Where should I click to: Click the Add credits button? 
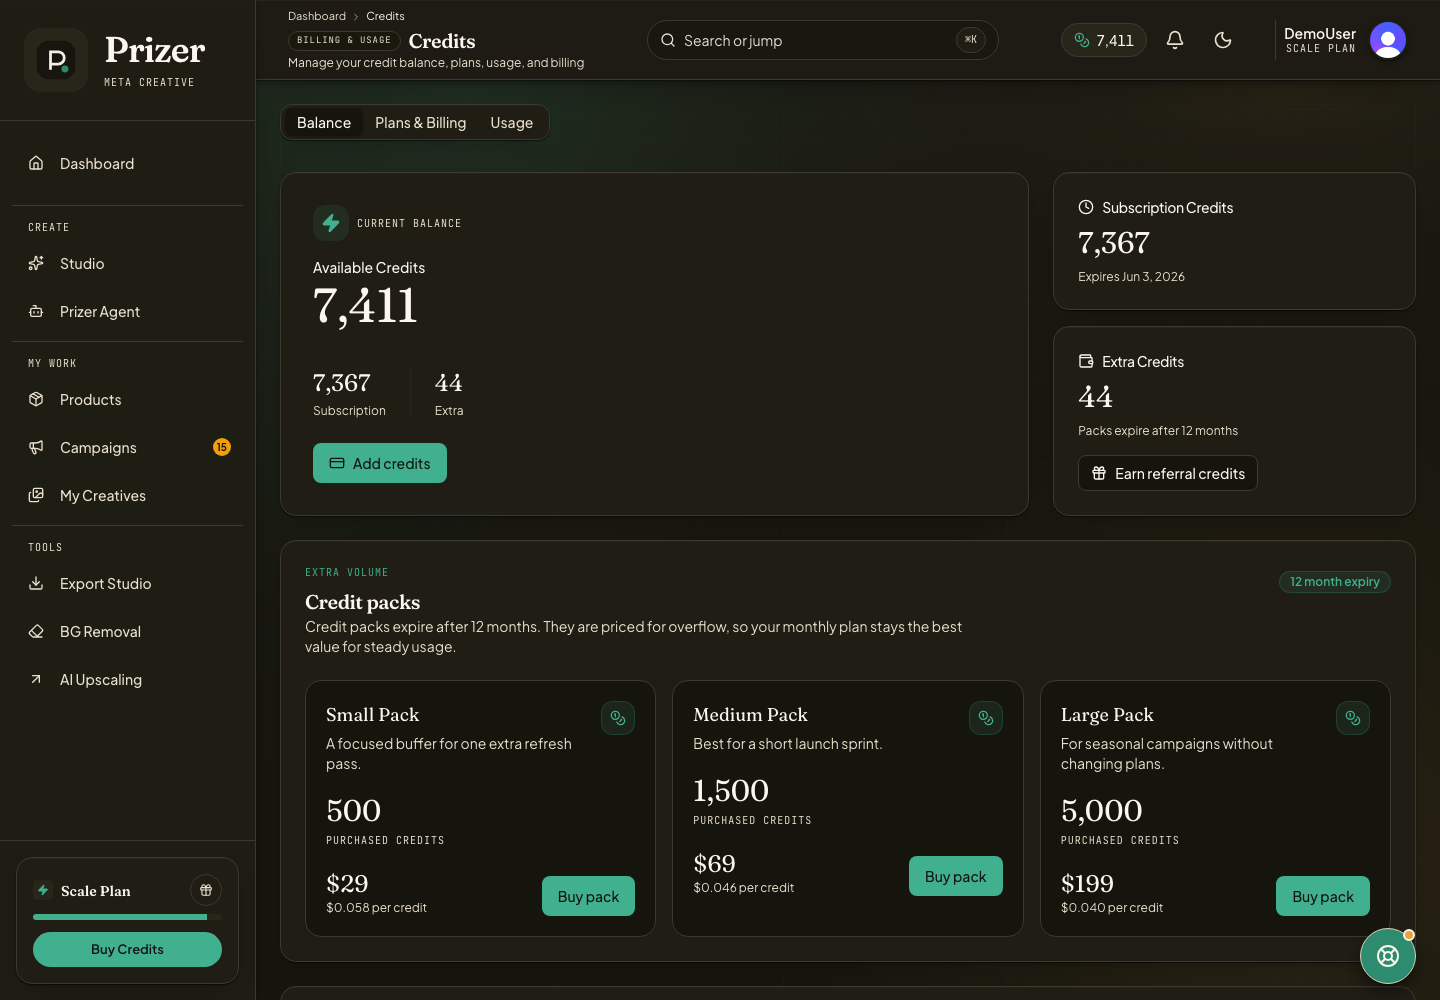click(x=380, y=463)
